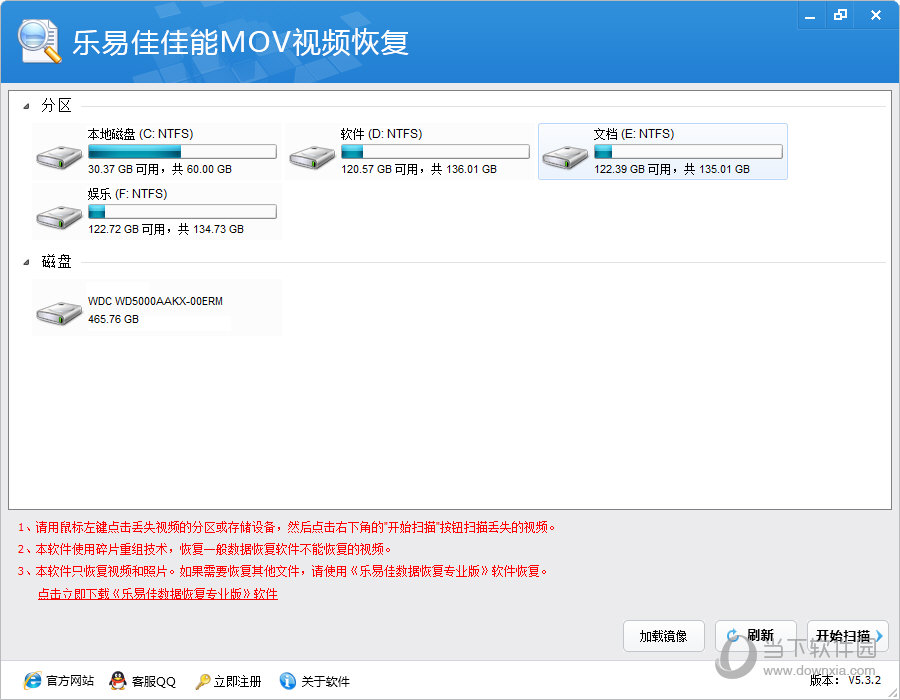Open 官方网站 link
Screen dimensions: 900x700
click(x=70, y=681)
